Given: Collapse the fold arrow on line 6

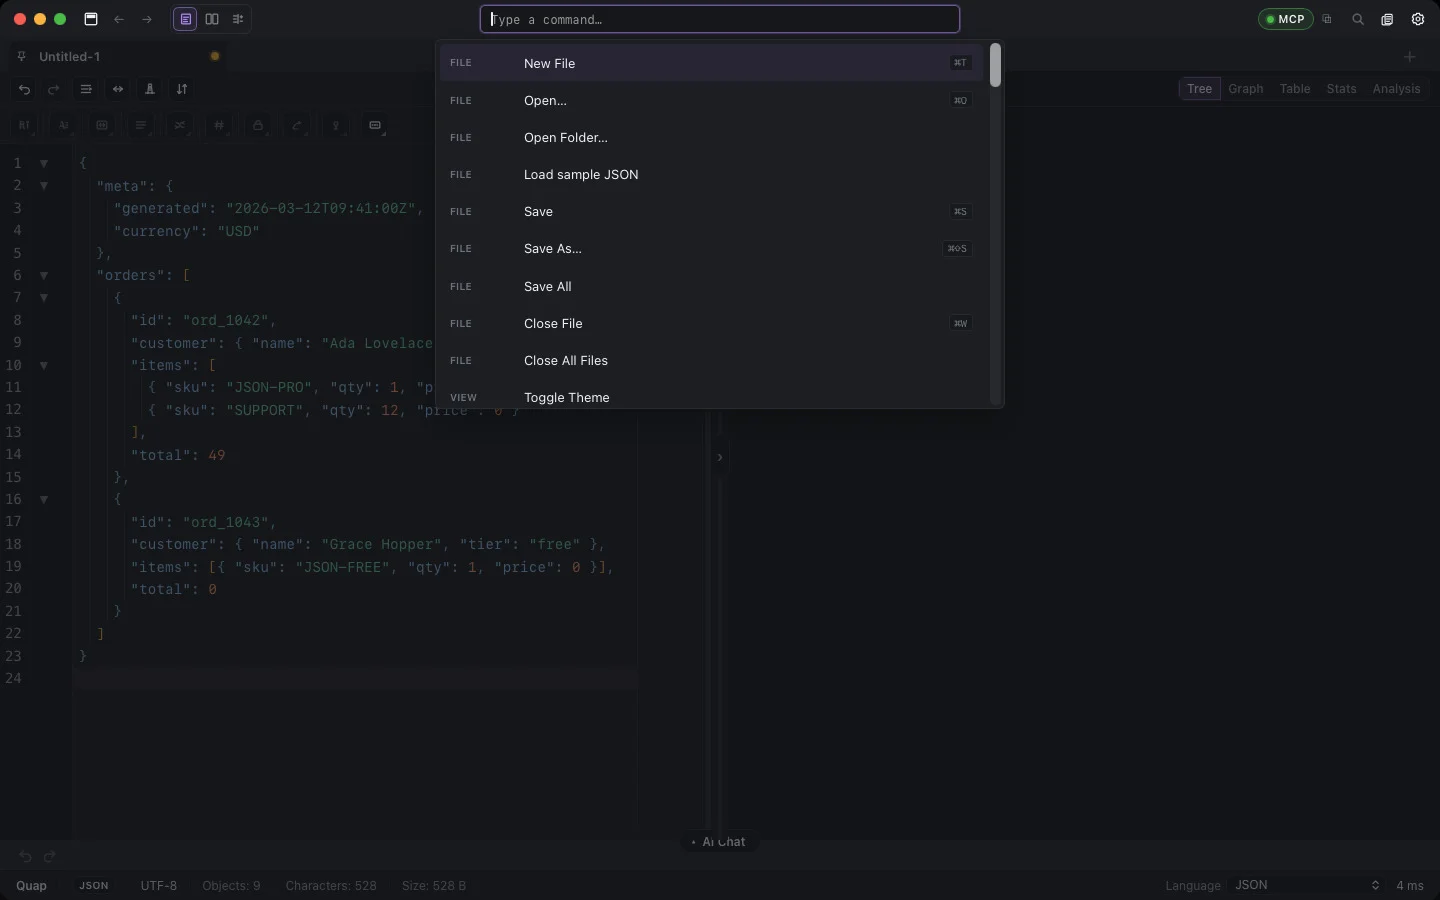Looking at the screenshot, I should point(44,275).
